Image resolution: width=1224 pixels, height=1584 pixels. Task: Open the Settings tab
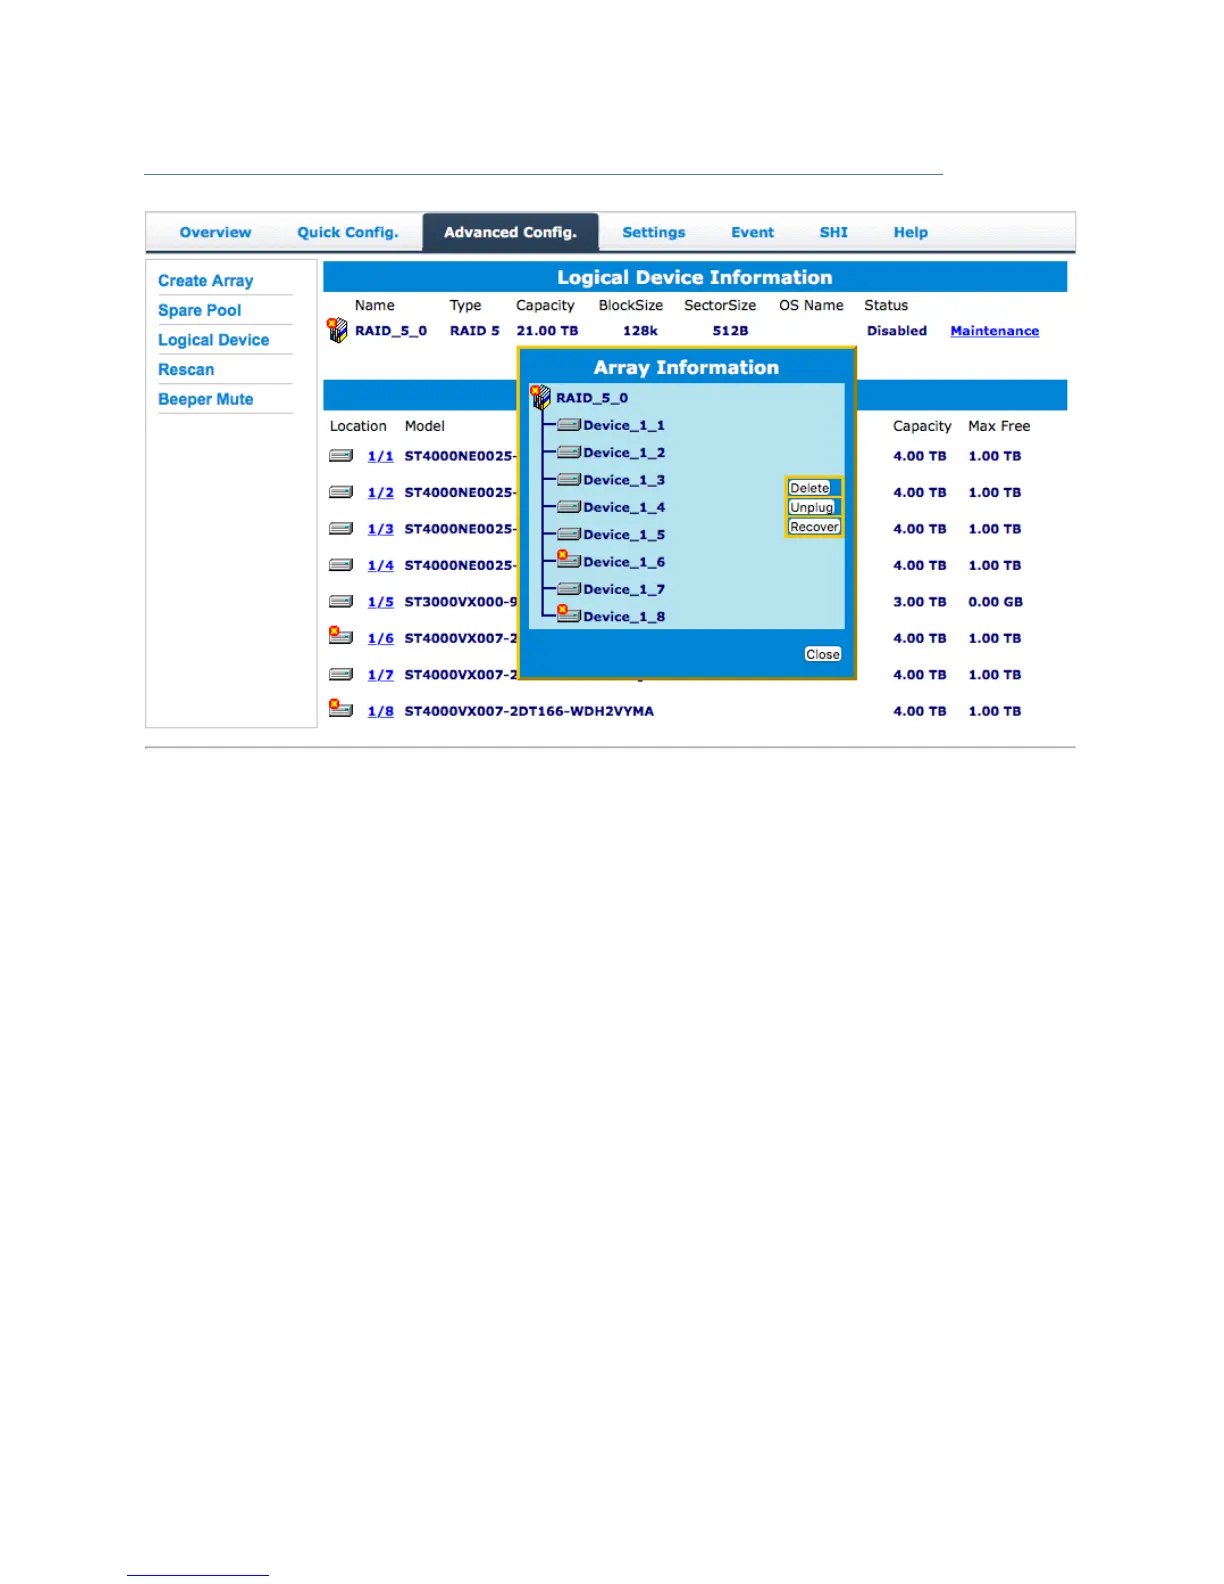click(654, 232)
